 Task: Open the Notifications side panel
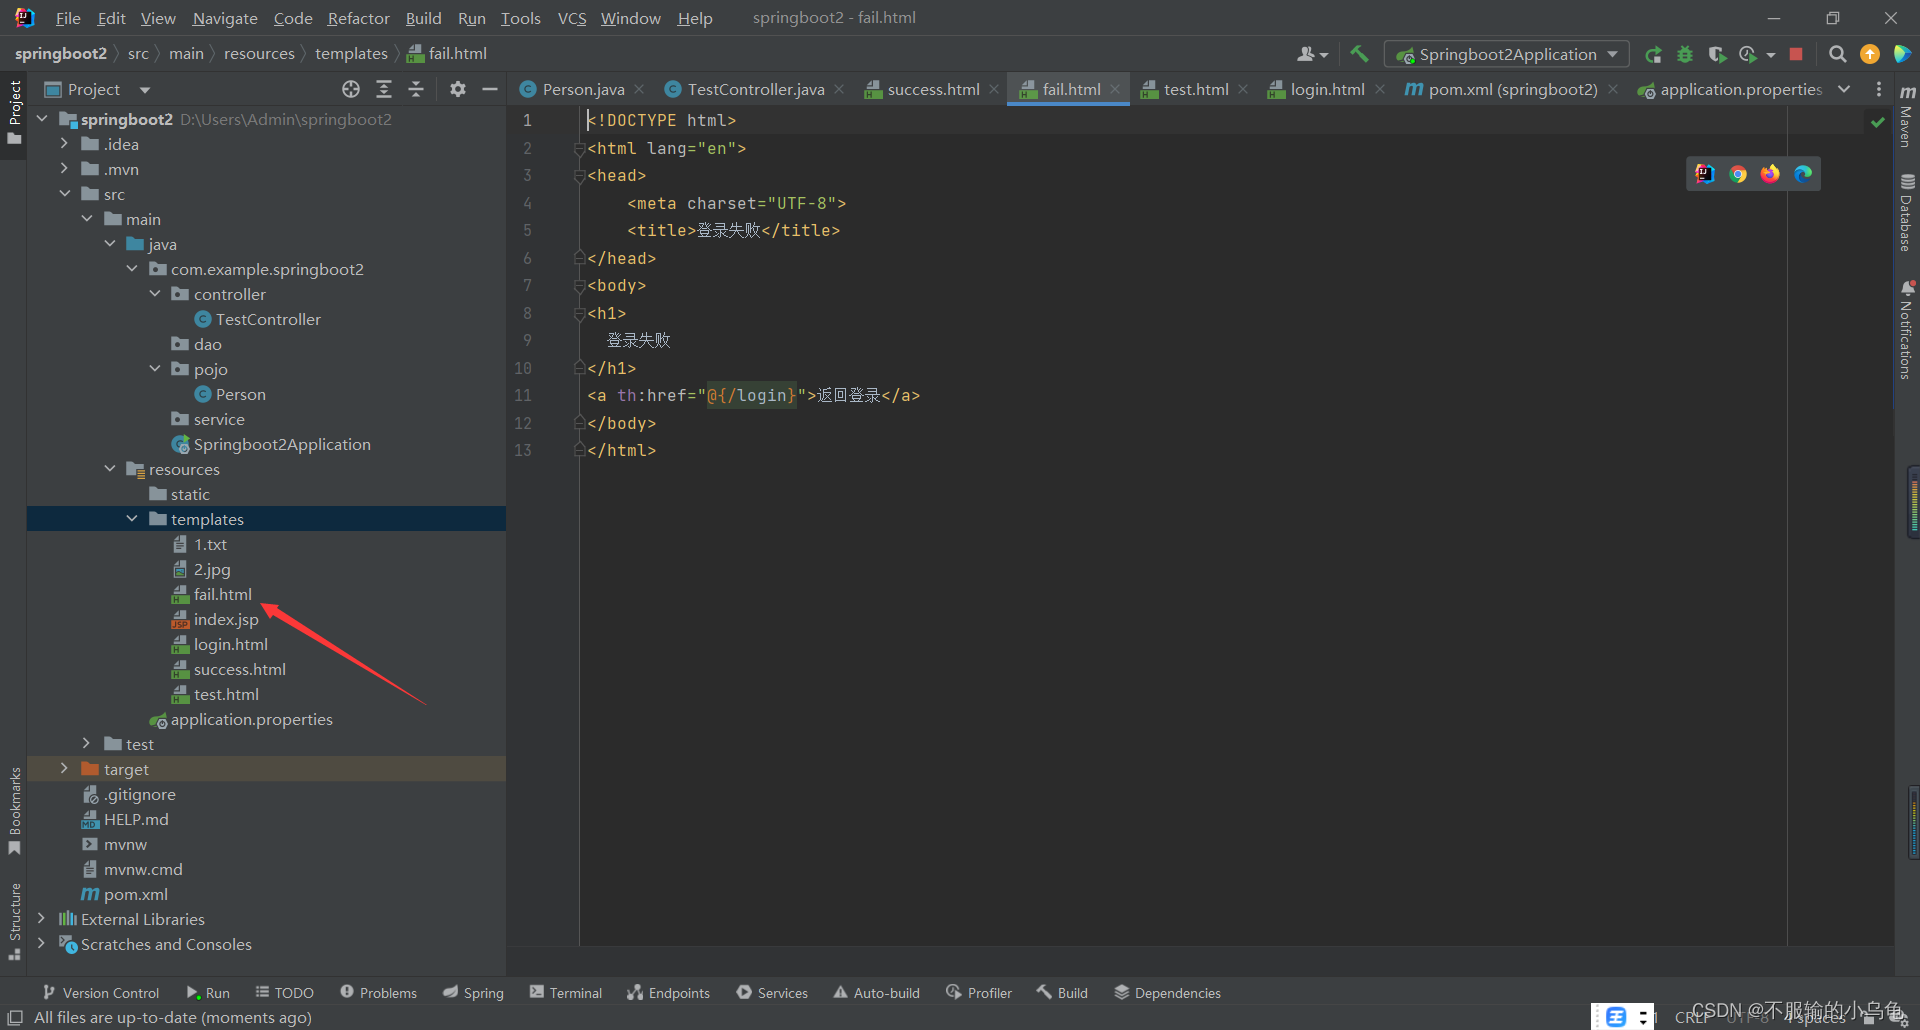click(1907, 330)
